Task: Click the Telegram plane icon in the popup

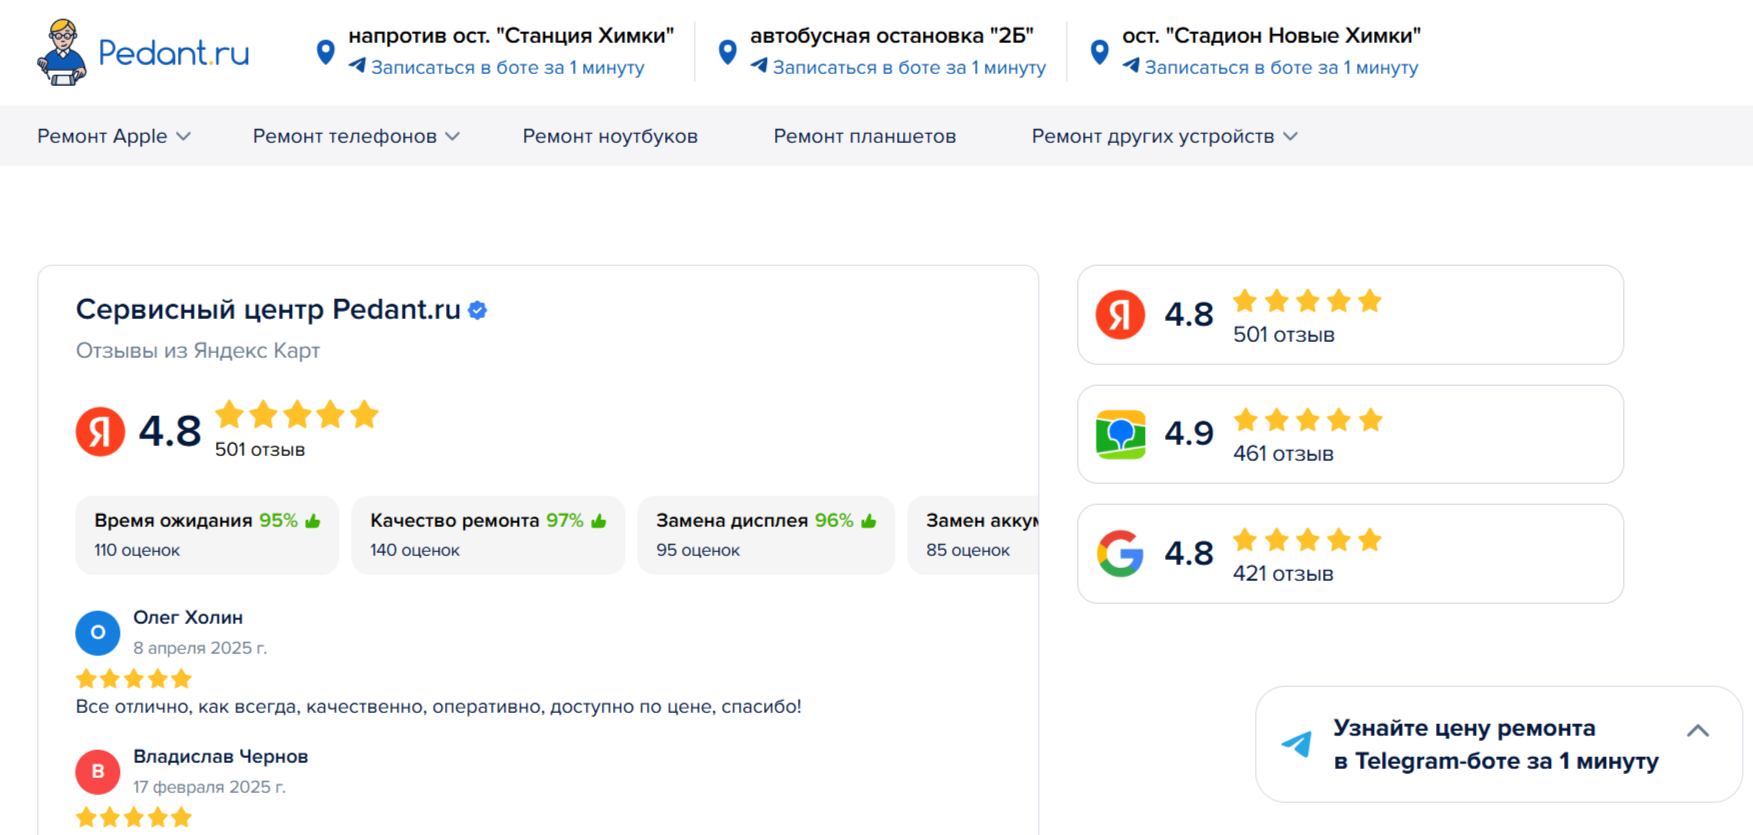Action: tap(1297, 744)
